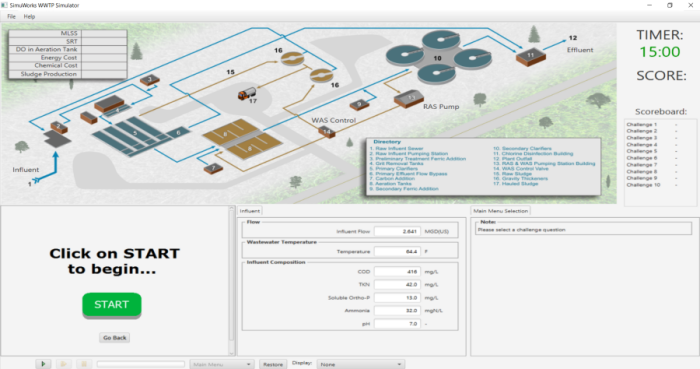Viewport: 700px width, 369px height.
Task: Click the primary clarifiers icon numbered 5
Action: coord(132,136)
